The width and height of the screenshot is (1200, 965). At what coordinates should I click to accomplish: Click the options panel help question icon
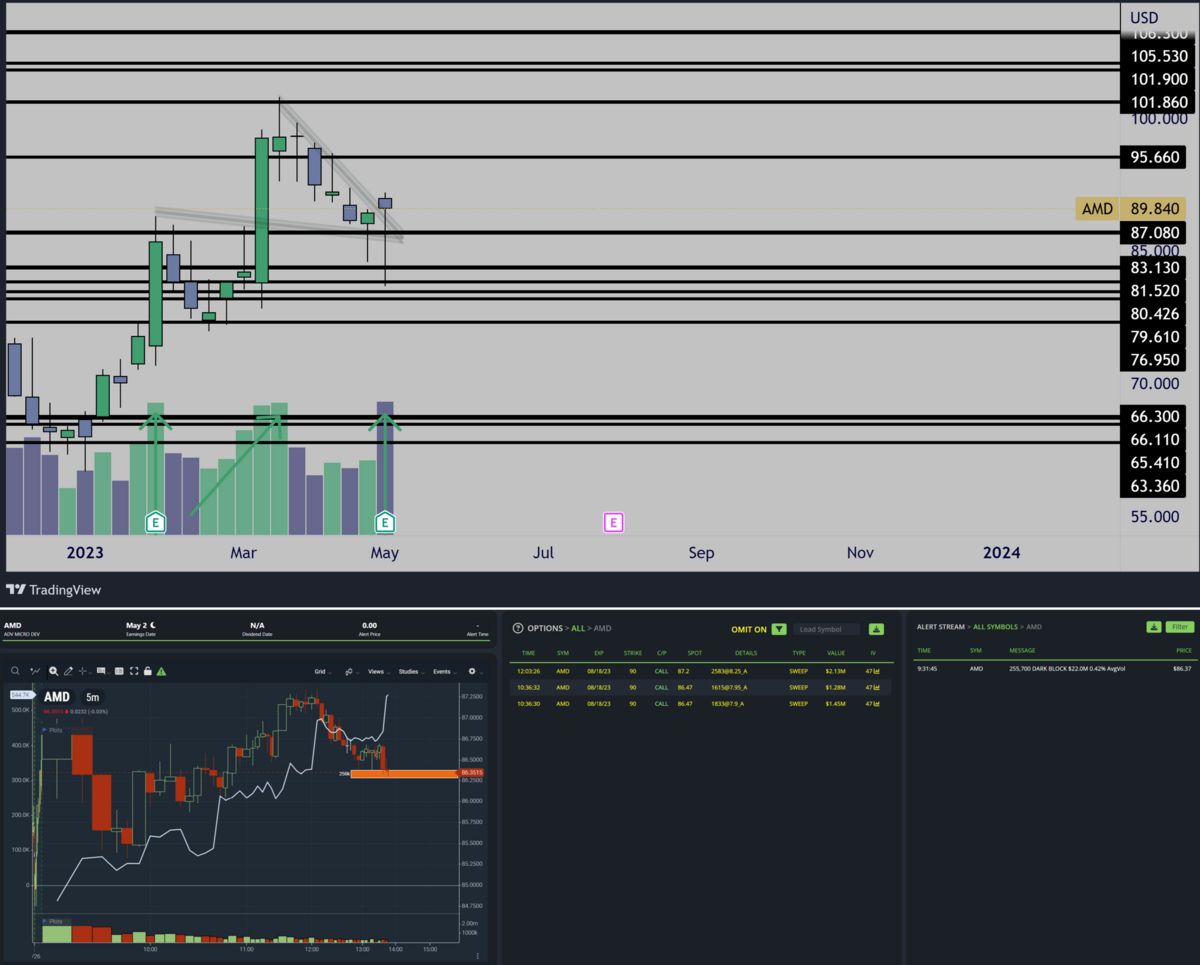click(518, 628)
